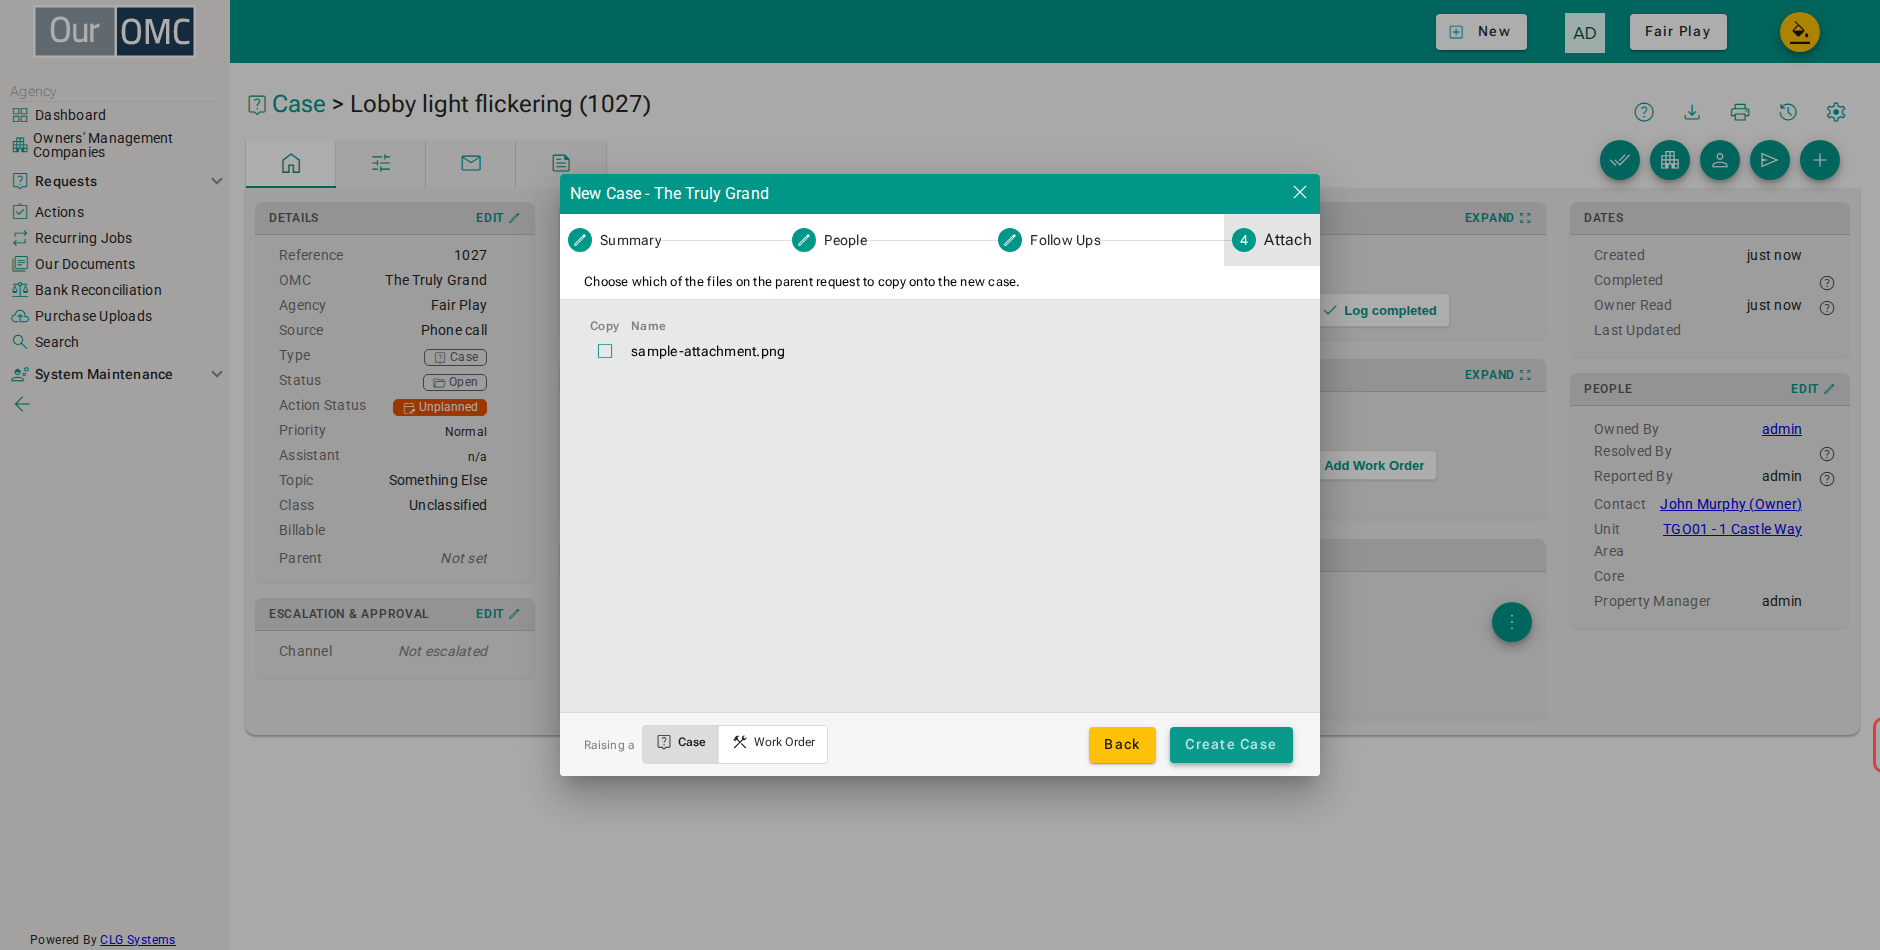
Task: Open the colour theme paint bucket icon
Action: (1800, 32)
